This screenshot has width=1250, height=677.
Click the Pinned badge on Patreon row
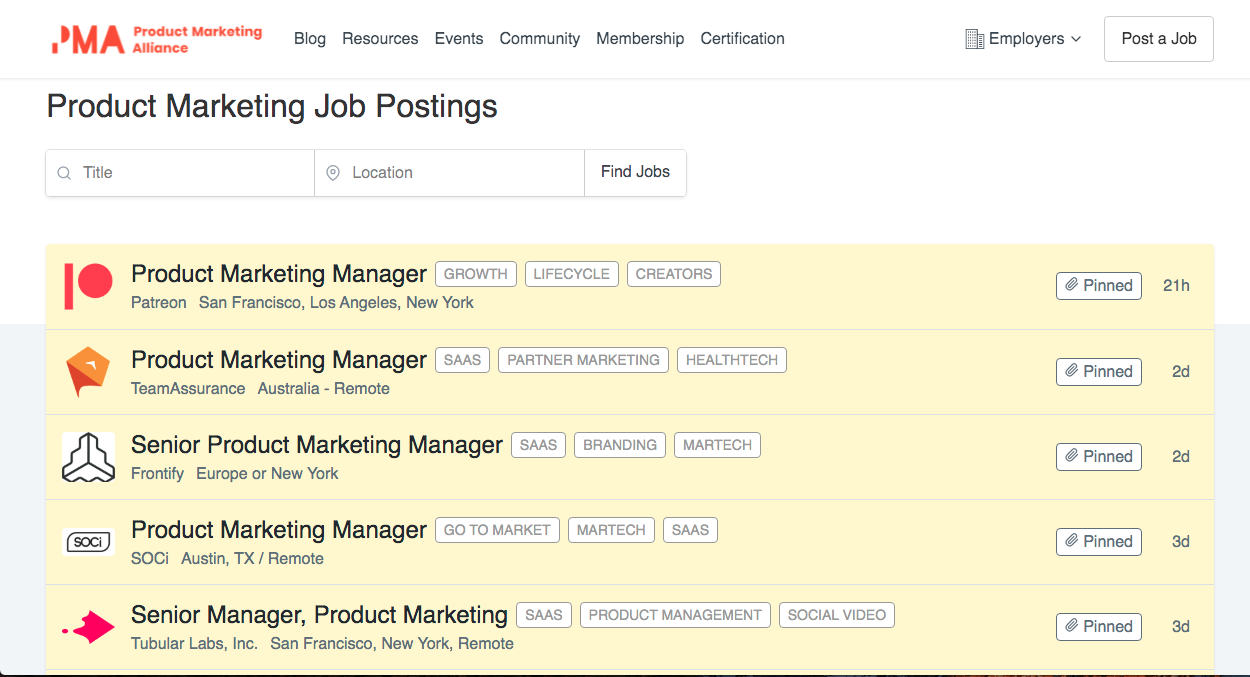coord(1098,286)
